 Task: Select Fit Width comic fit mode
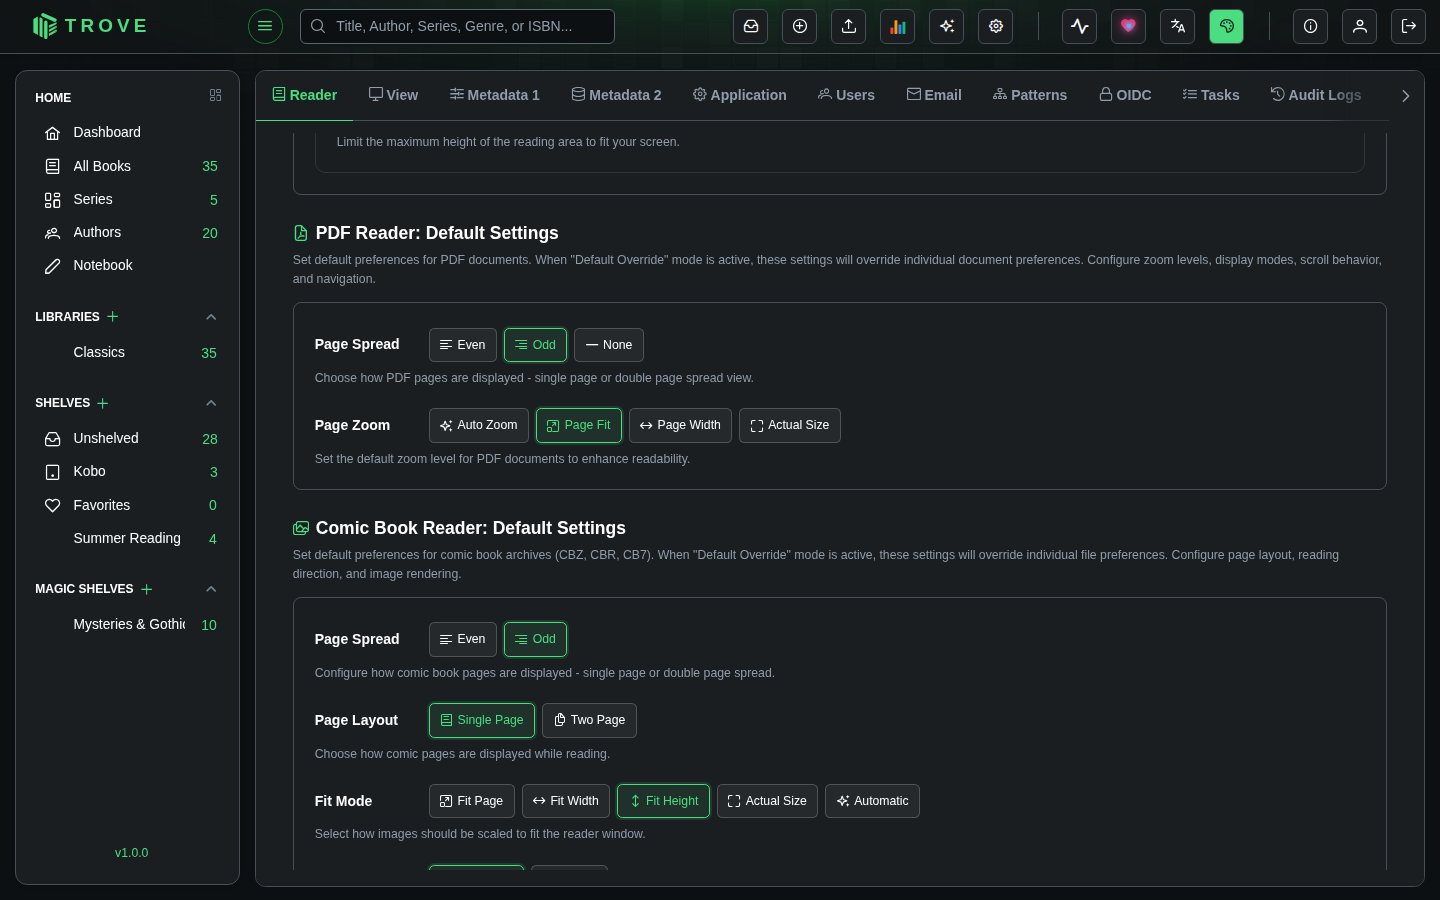[566, 801]
